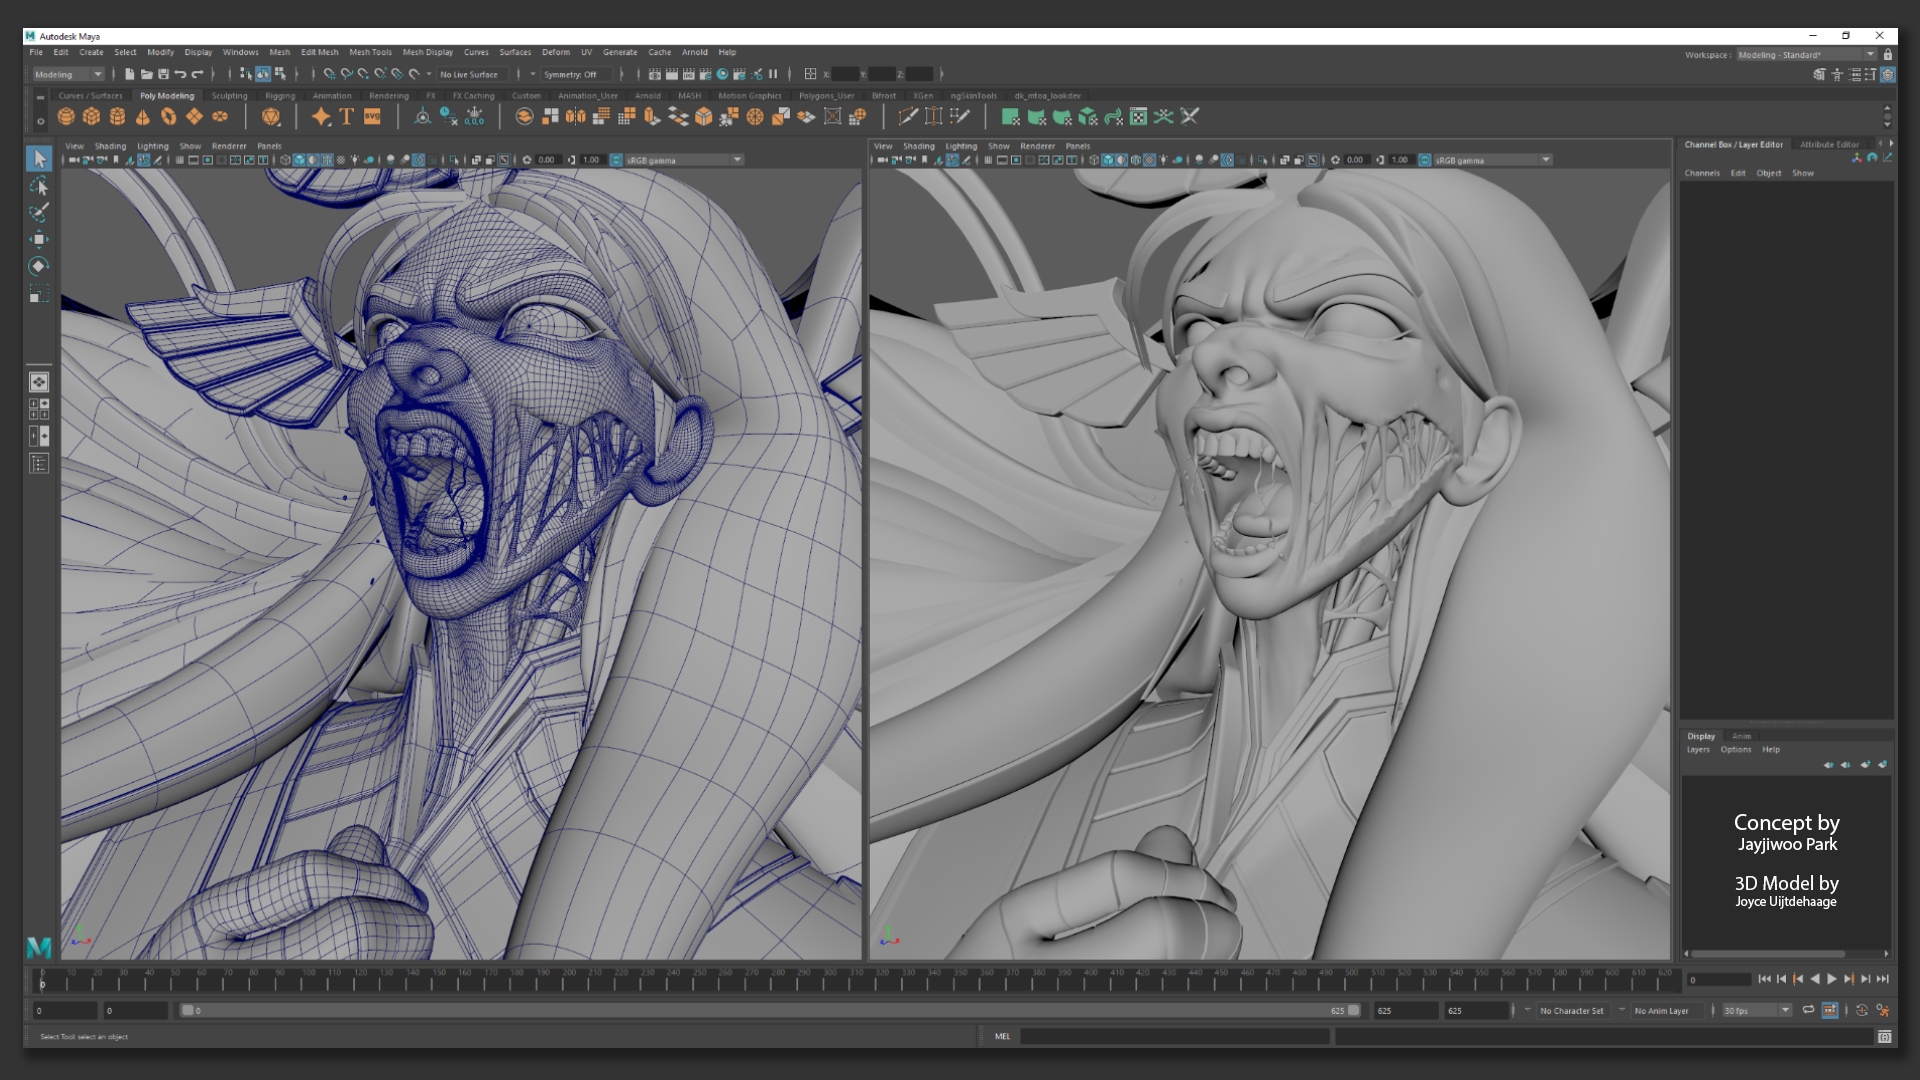Screen dimensions: 1920x1080
Task: Click the Target Weld crossed tools icon
Action: [1189, 117]
